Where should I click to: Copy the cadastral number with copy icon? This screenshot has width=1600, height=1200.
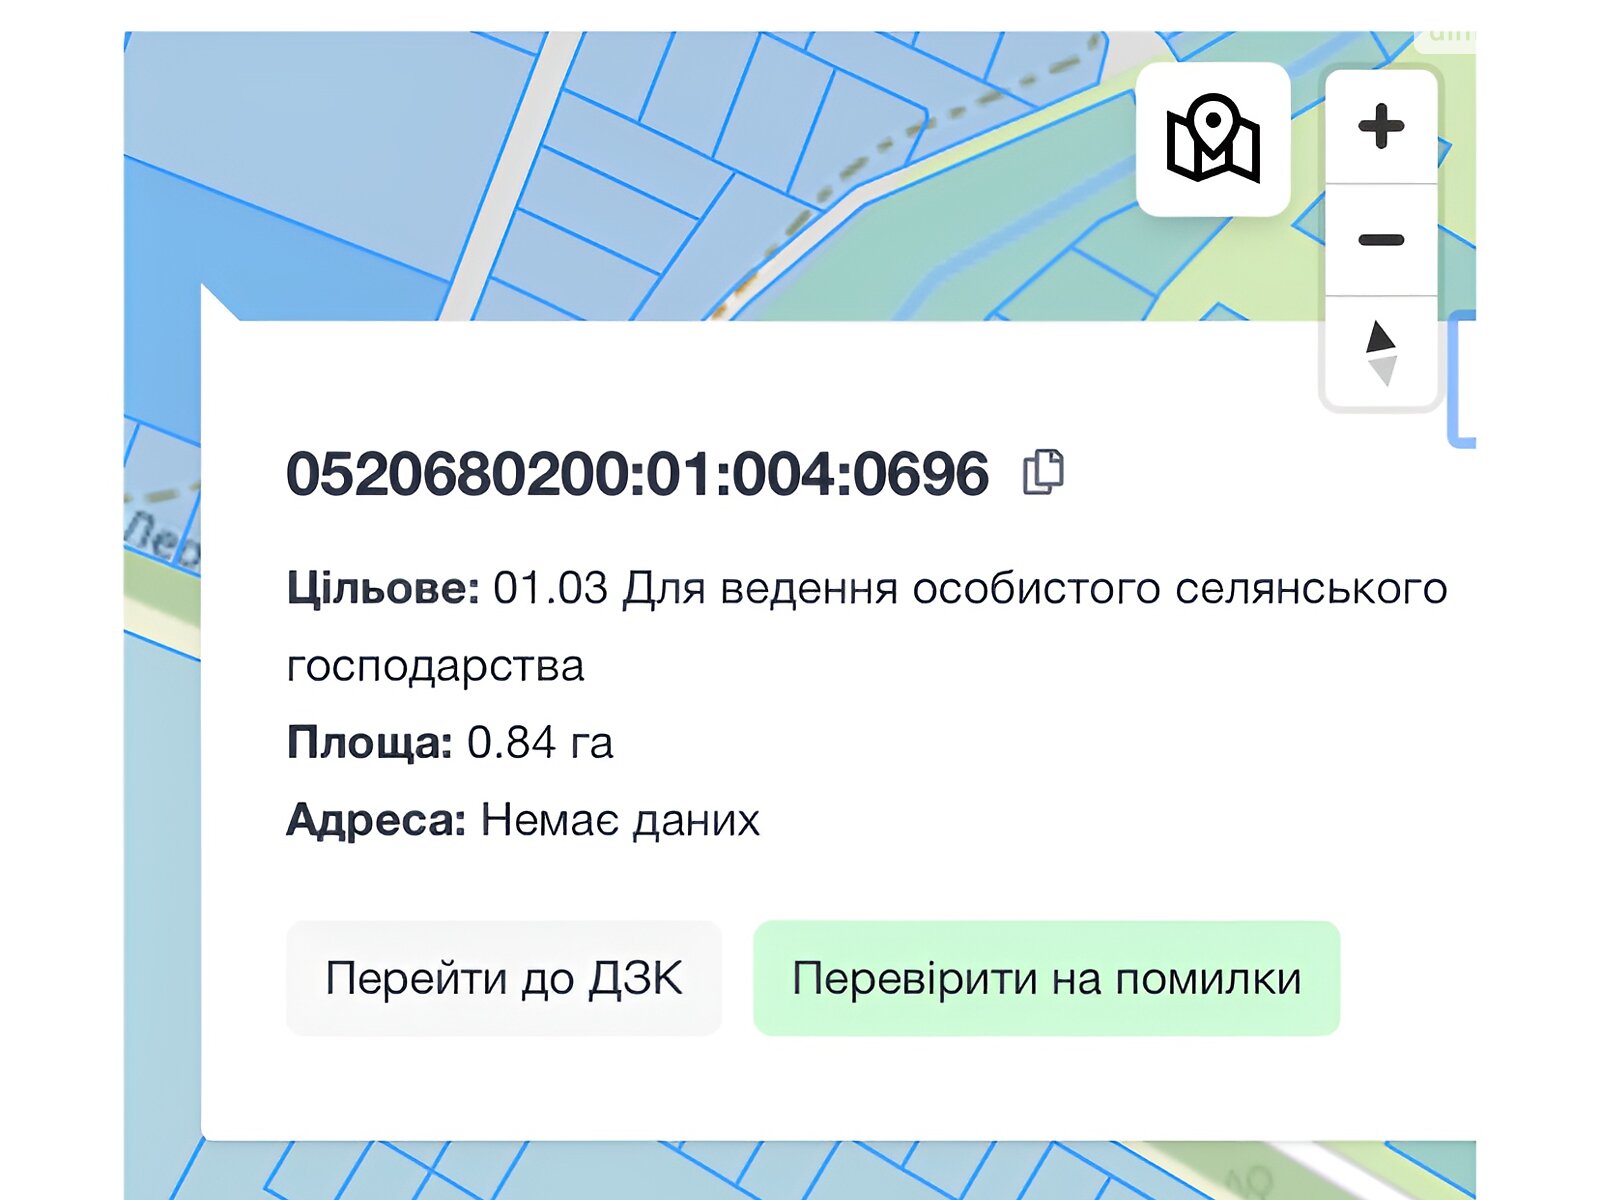point(1043,472)
